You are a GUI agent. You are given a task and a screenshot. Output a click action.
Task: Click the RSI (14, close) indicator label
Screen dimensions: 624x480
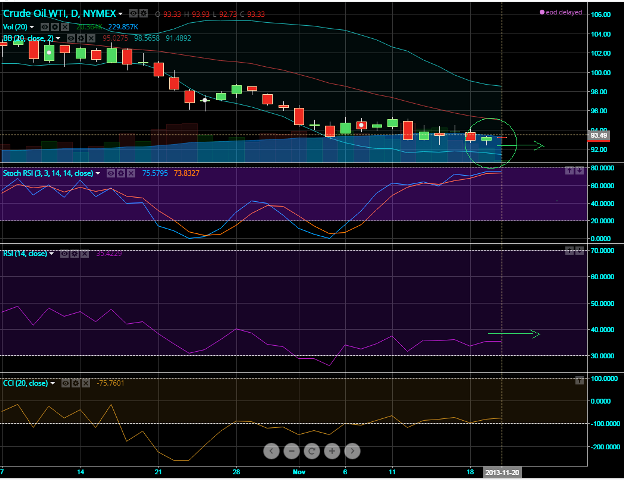[x=25, y=254]
